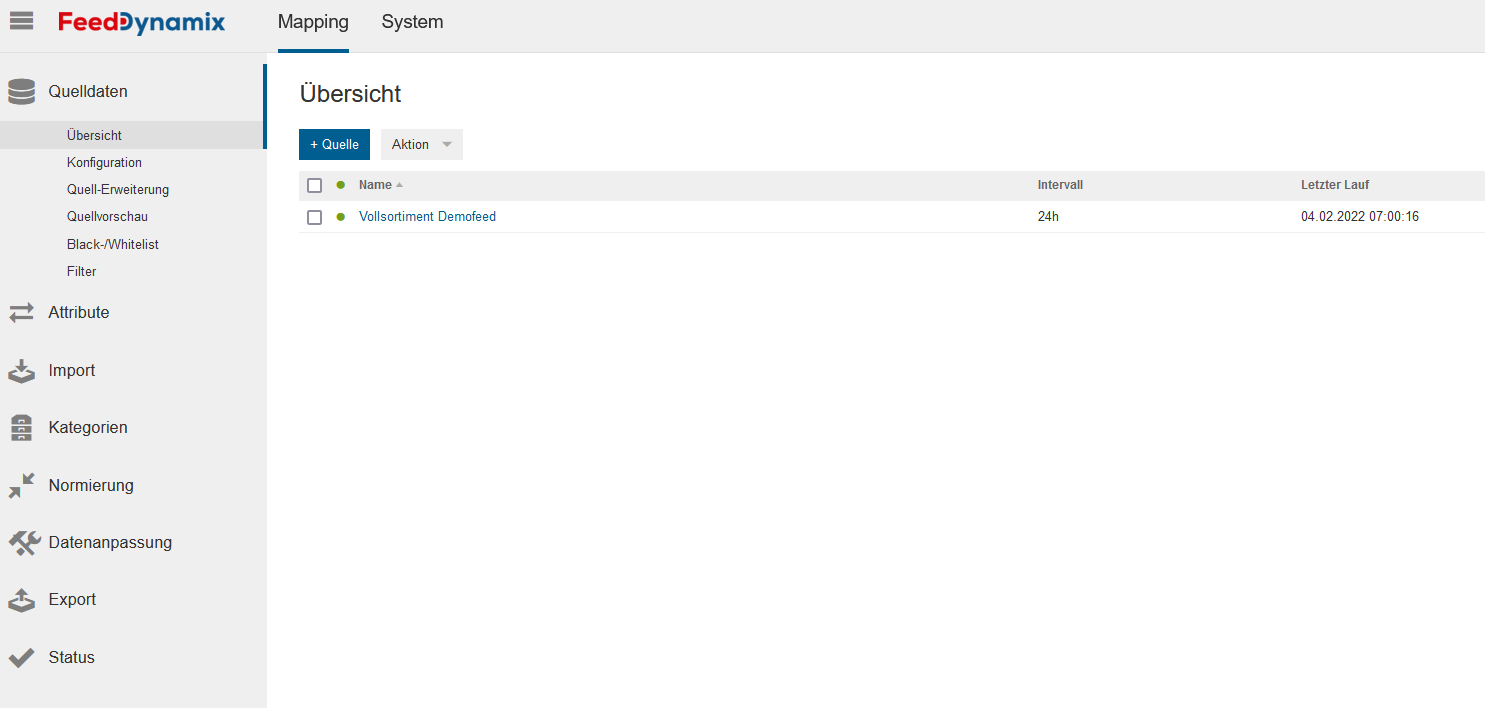The width and height of the screenshot is (1485, 708).
Task: Click the 24h interval cell
Action: click(1048, 217)
